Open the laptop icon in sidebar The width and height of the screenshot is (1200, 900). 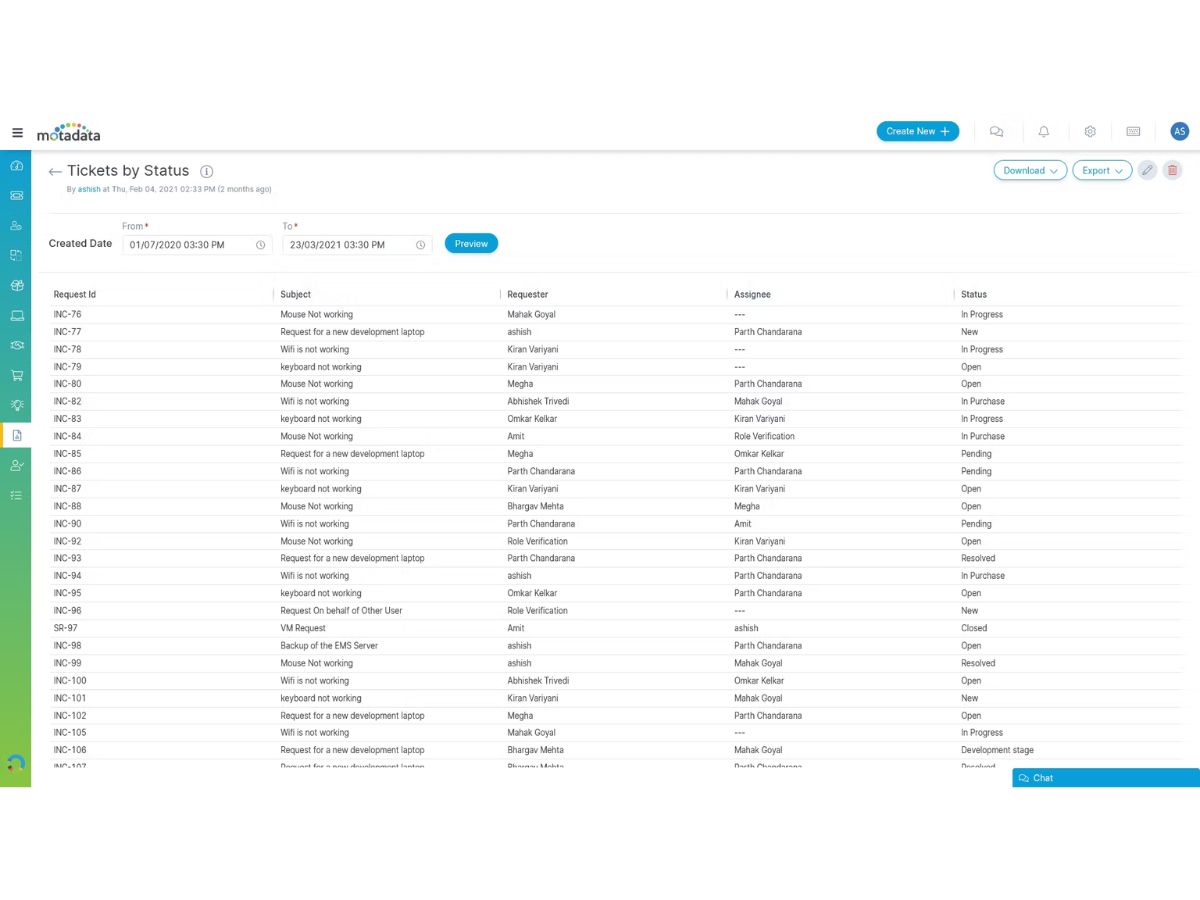[x=16, y=315]
